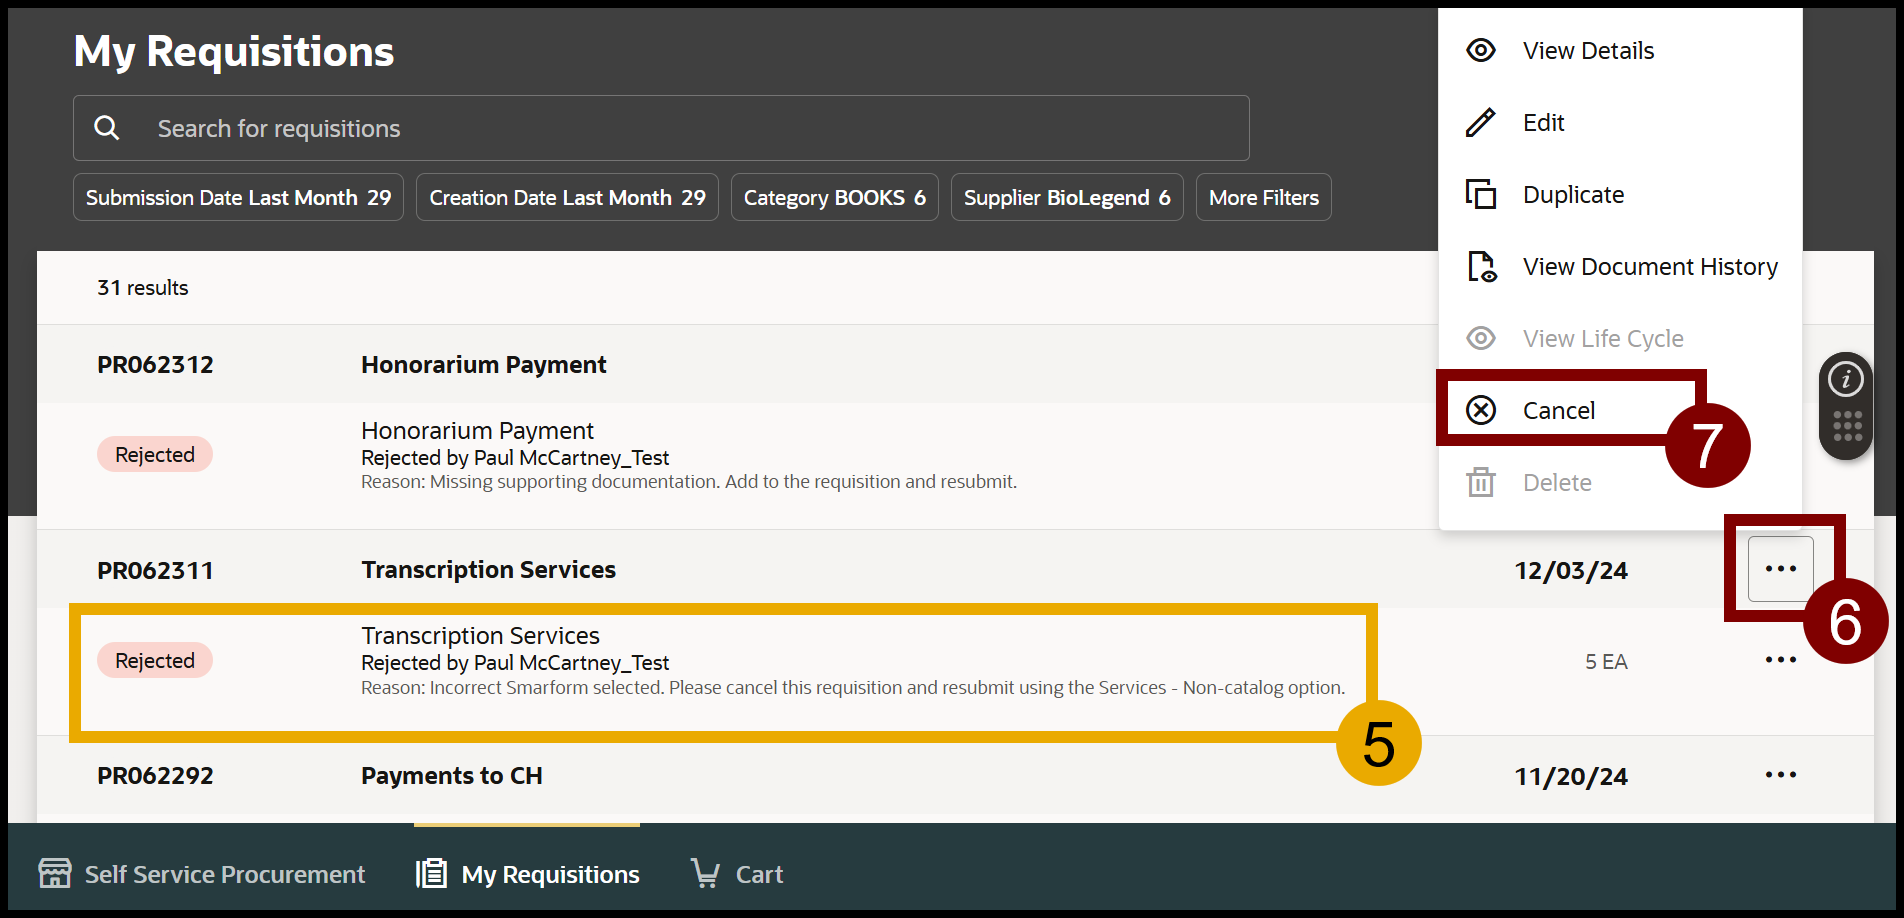Click the Cart icon in bottom bar
Image resolution: width=1904 pixels, height=918 pixels.
tap(705, 873)
